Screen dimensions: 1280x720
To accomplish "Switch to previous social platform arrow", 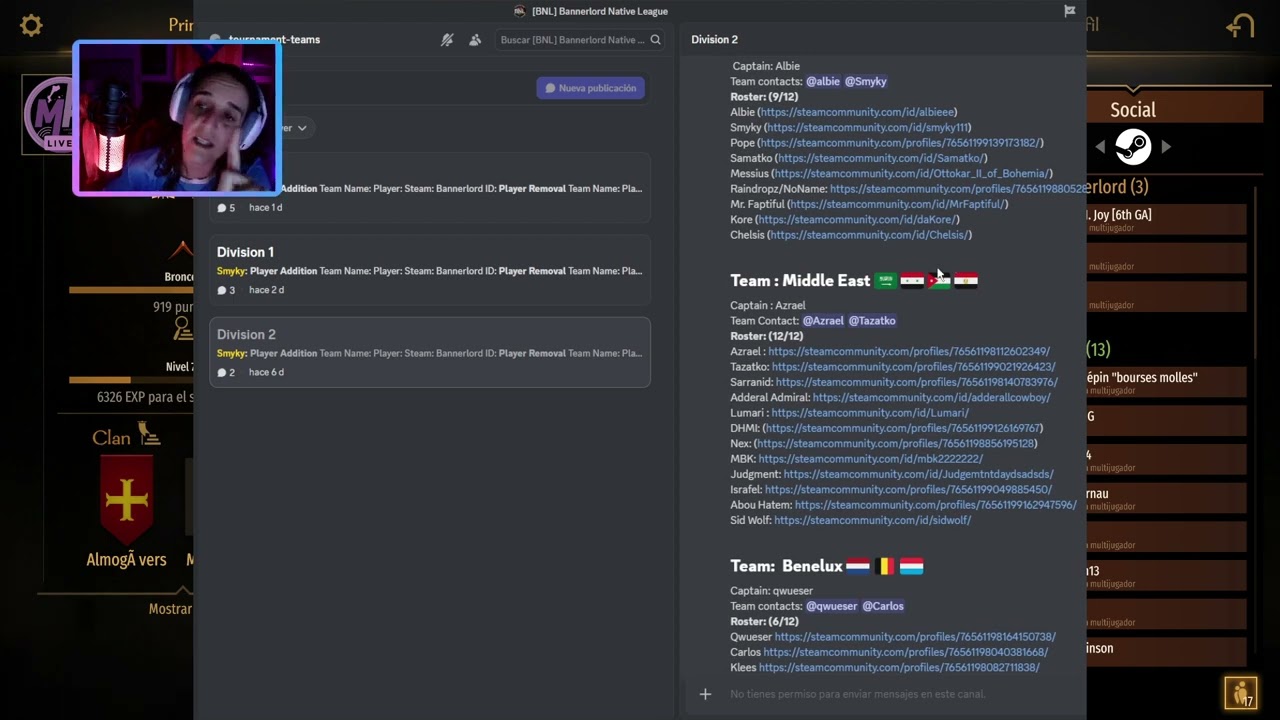I will point(1100,147).
